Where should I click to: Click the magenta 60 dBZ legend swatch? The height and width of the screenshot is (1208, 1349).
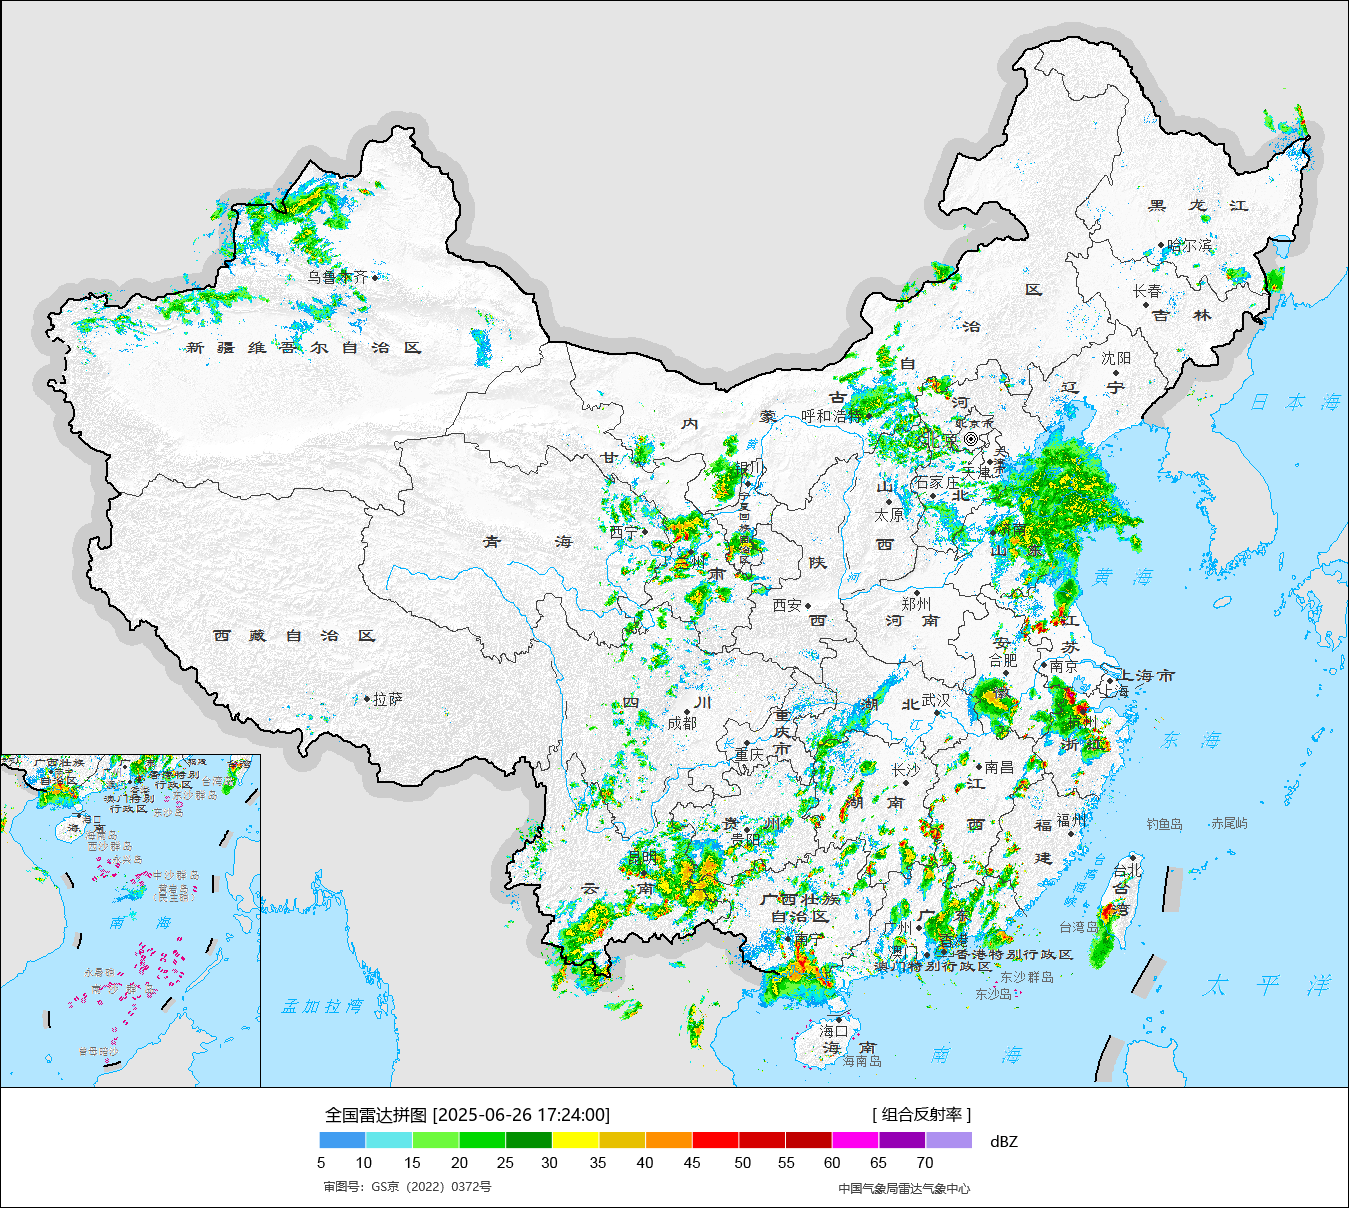(x=855, y=1140)
